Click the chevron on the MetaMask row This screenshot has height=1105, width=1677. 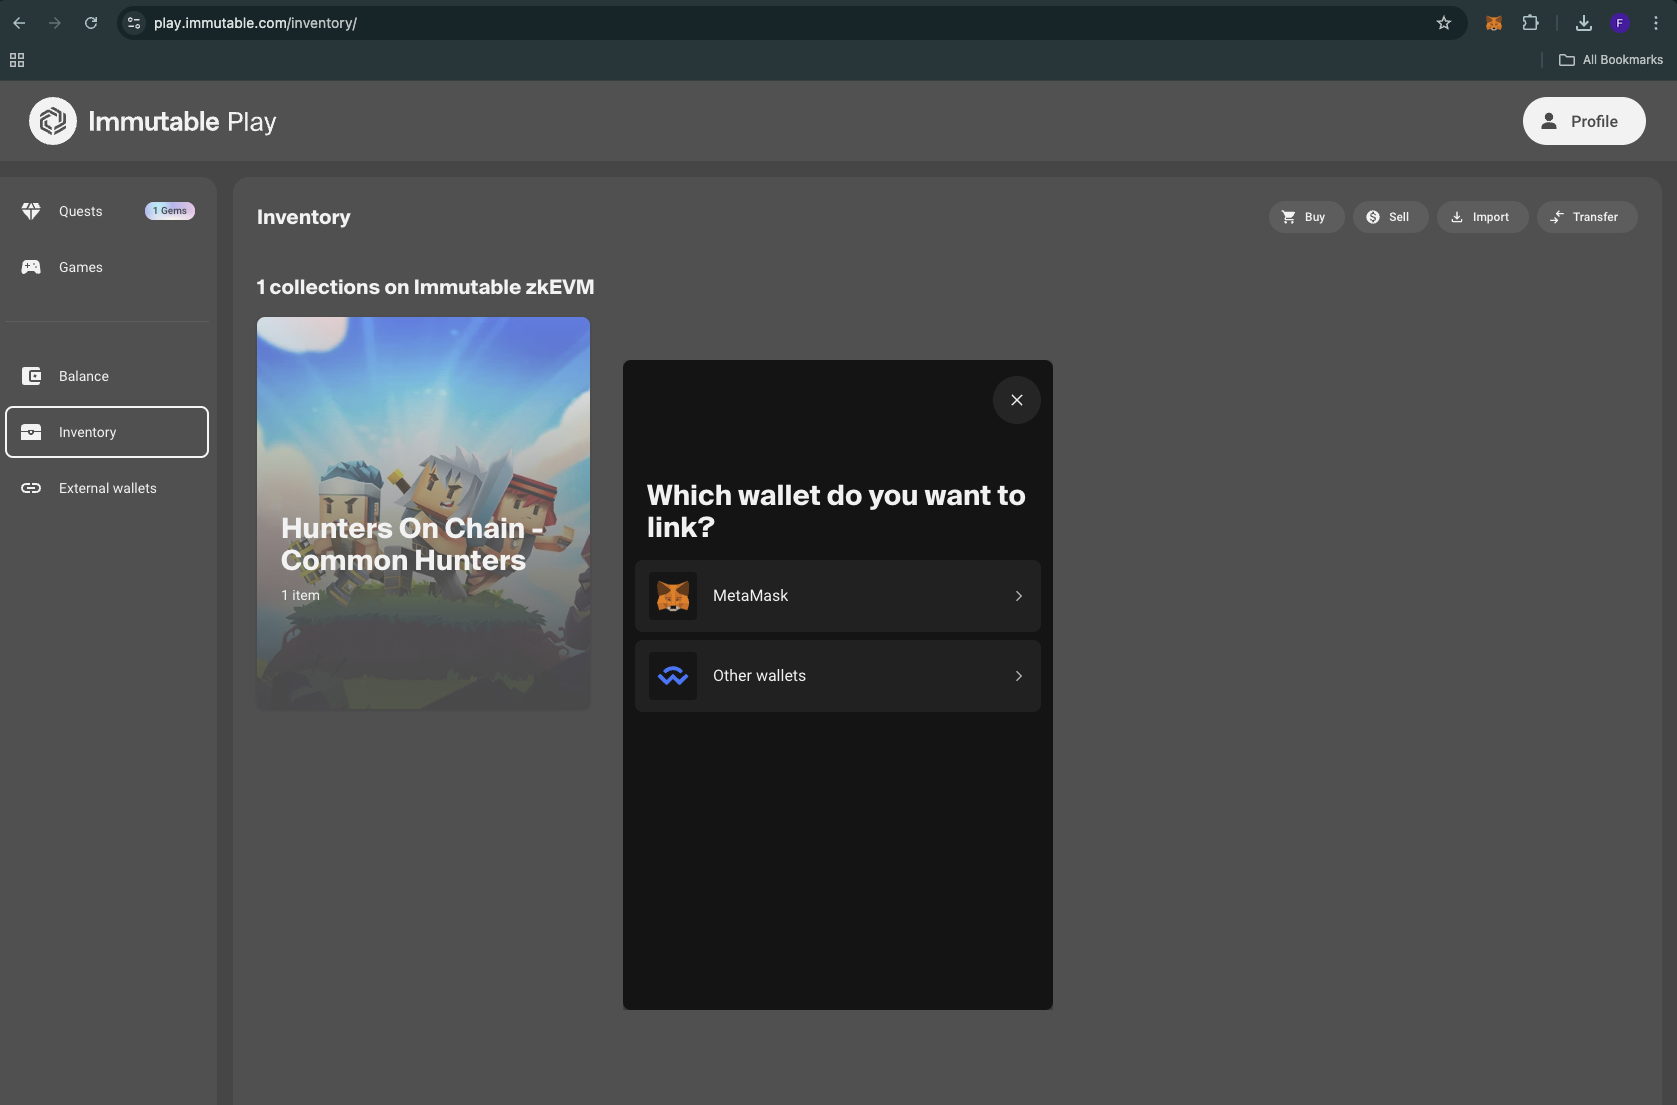(1019, 596)
